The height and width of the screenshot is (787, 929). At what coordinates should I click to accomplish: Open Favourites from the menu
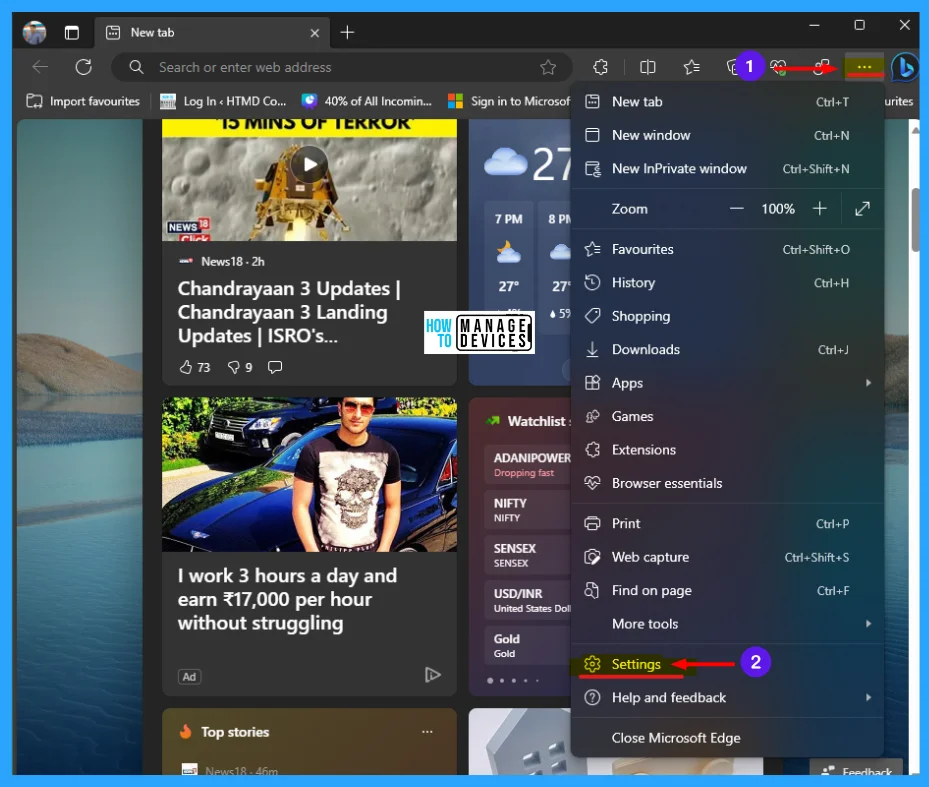pyautogui.click(x=727, y=249)
